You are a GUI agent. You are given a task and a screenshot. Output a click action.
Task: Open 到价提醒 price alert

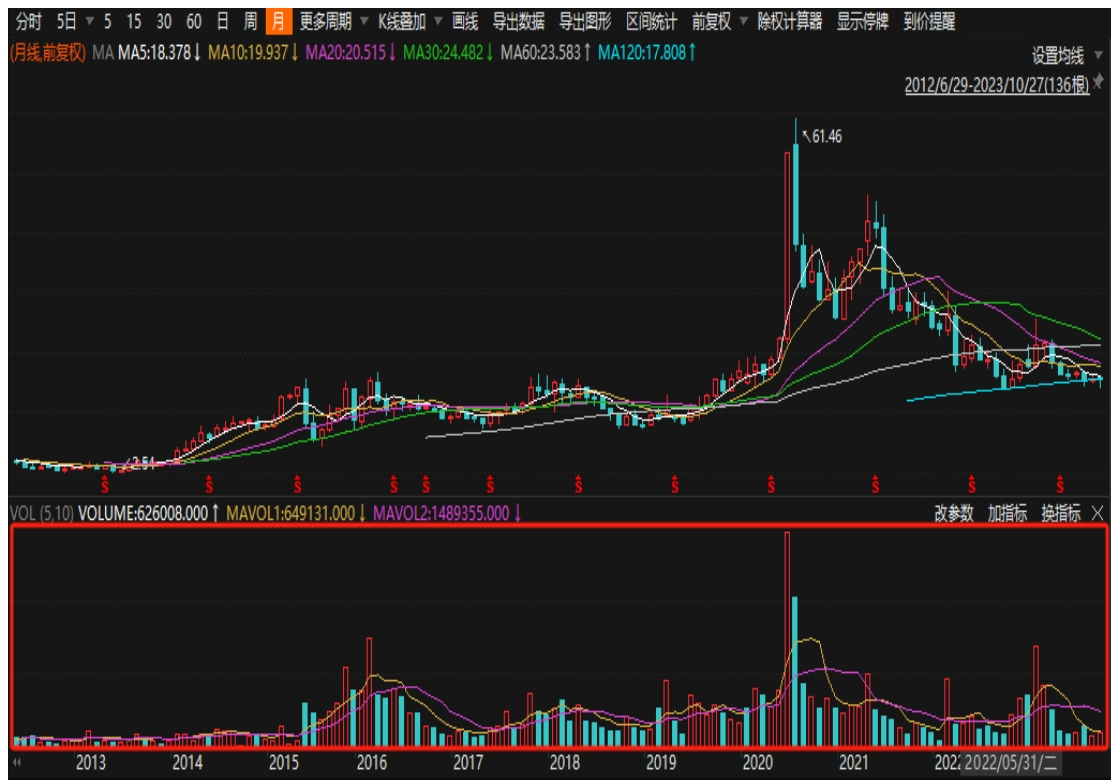coord(928,21)
